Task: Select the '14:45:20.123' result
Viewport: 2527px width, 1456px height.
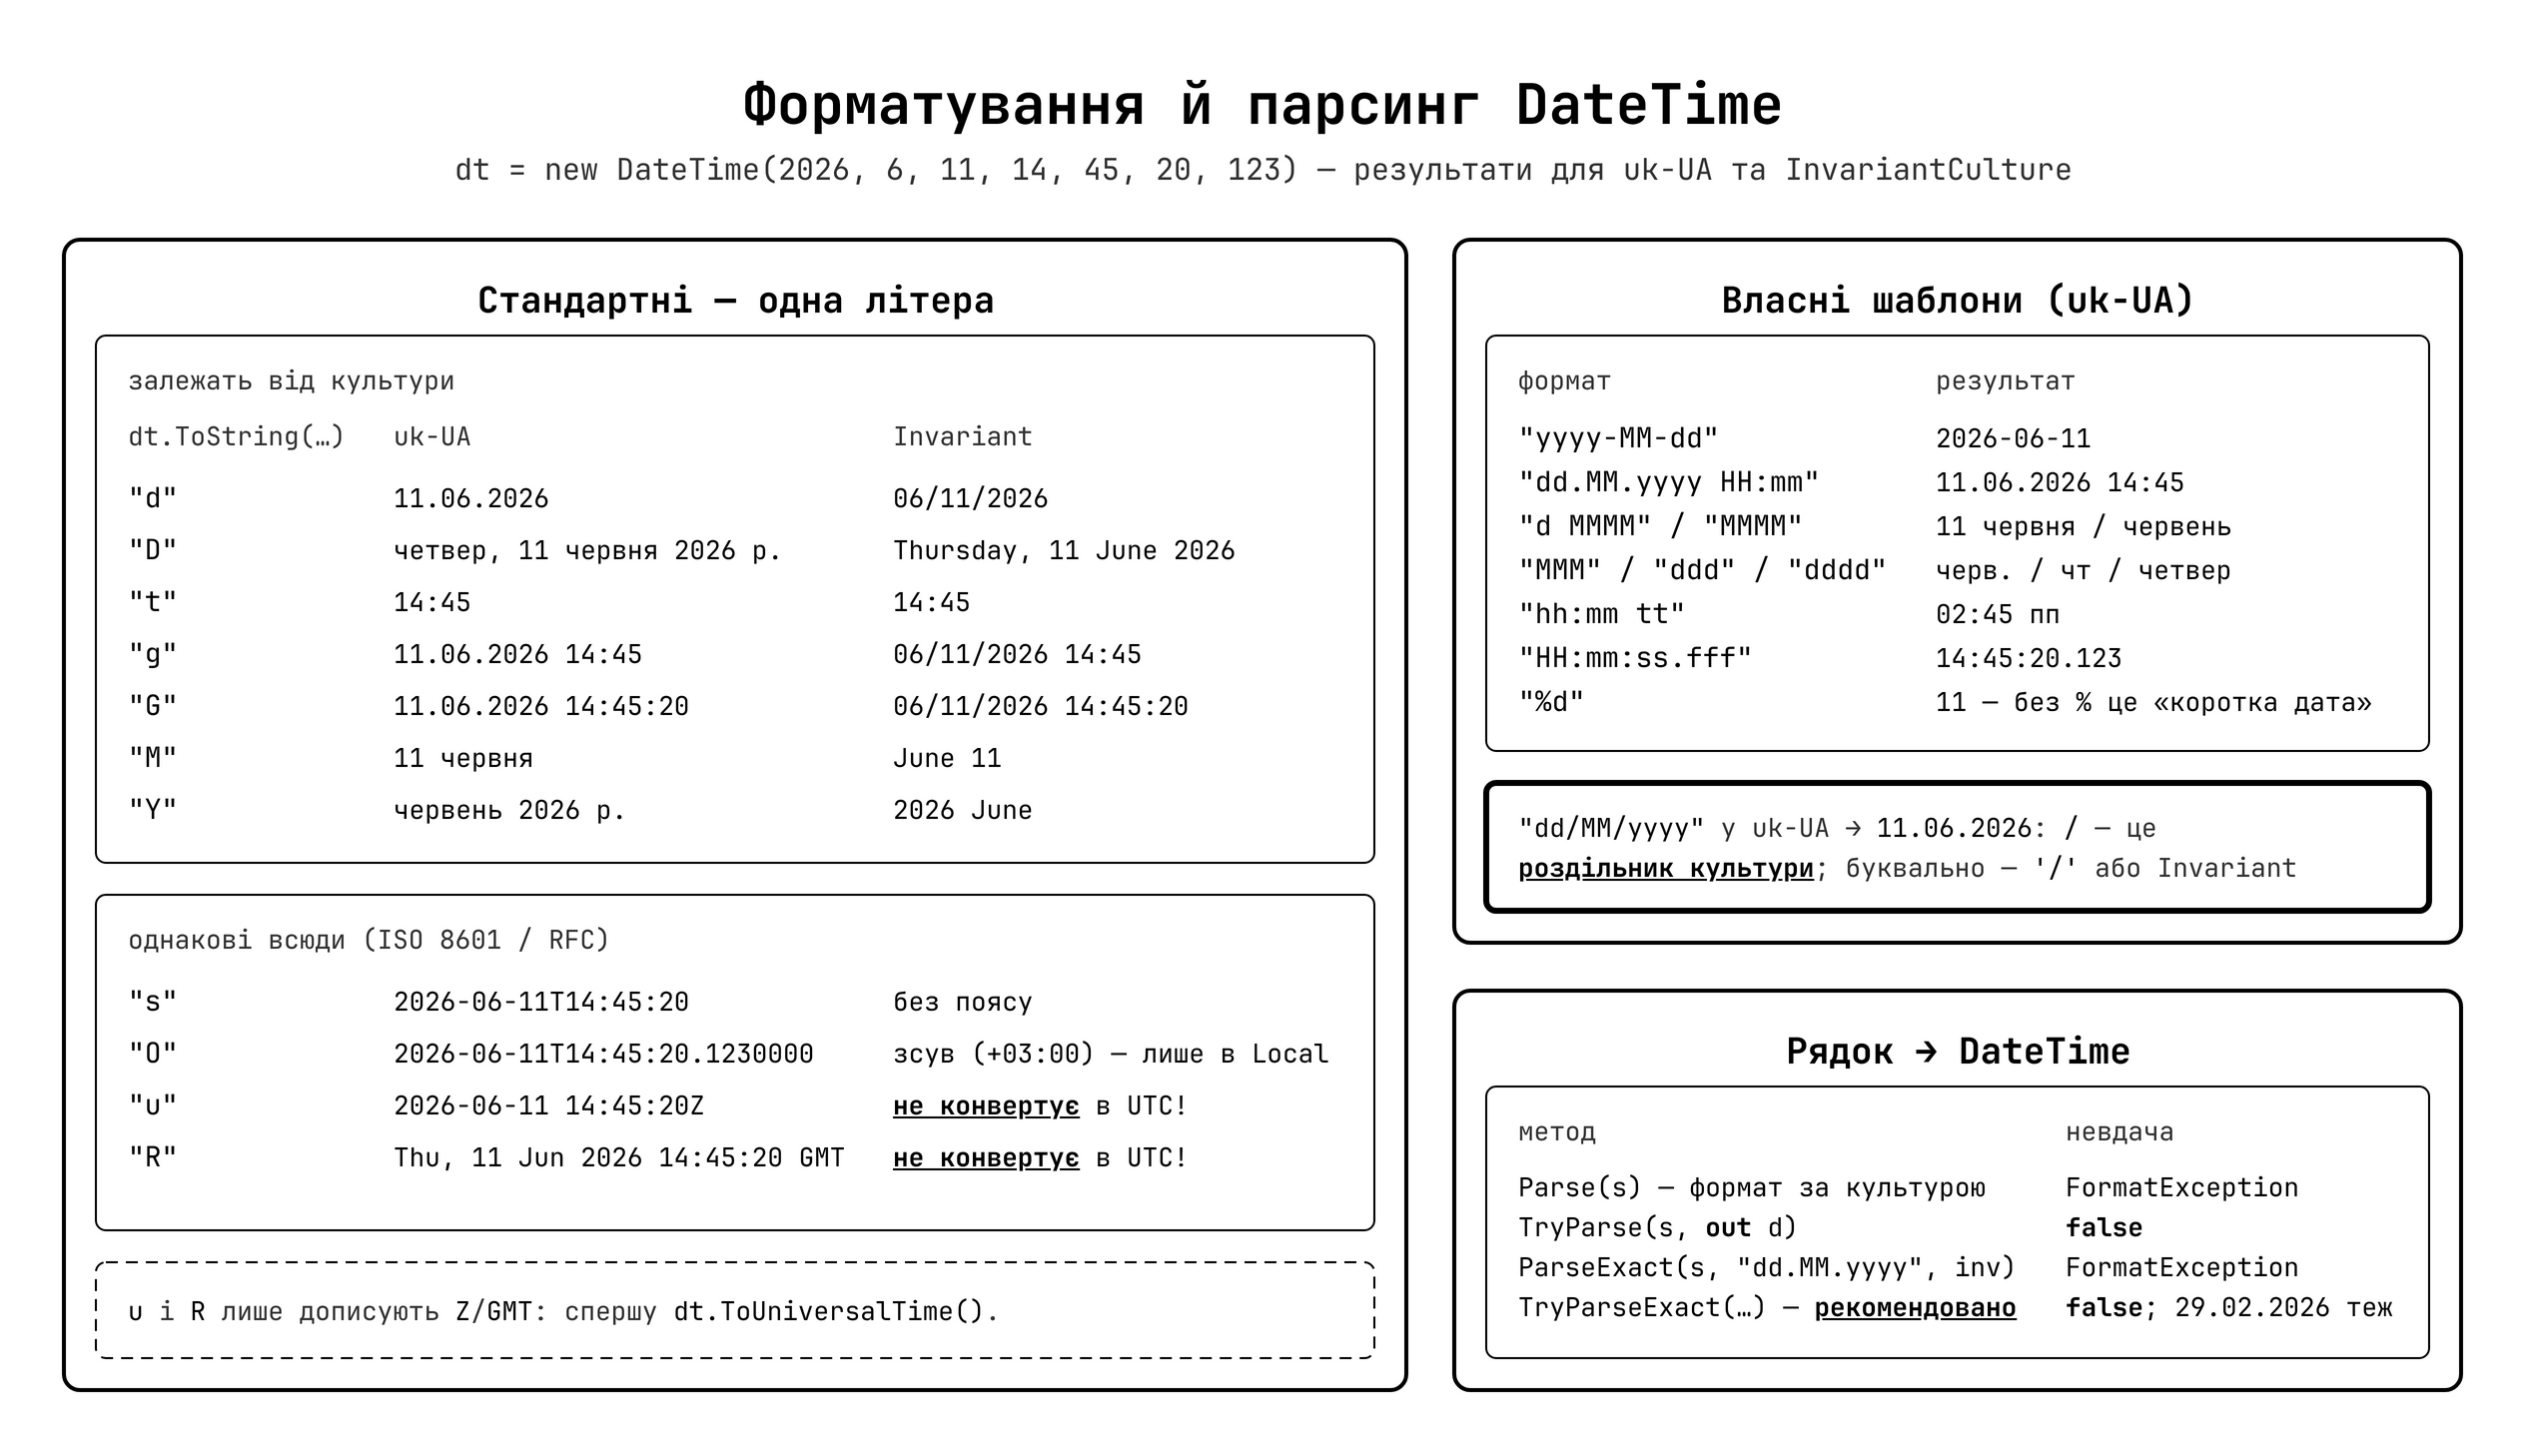Action: pyautogui.click(x=2028, y=658)
